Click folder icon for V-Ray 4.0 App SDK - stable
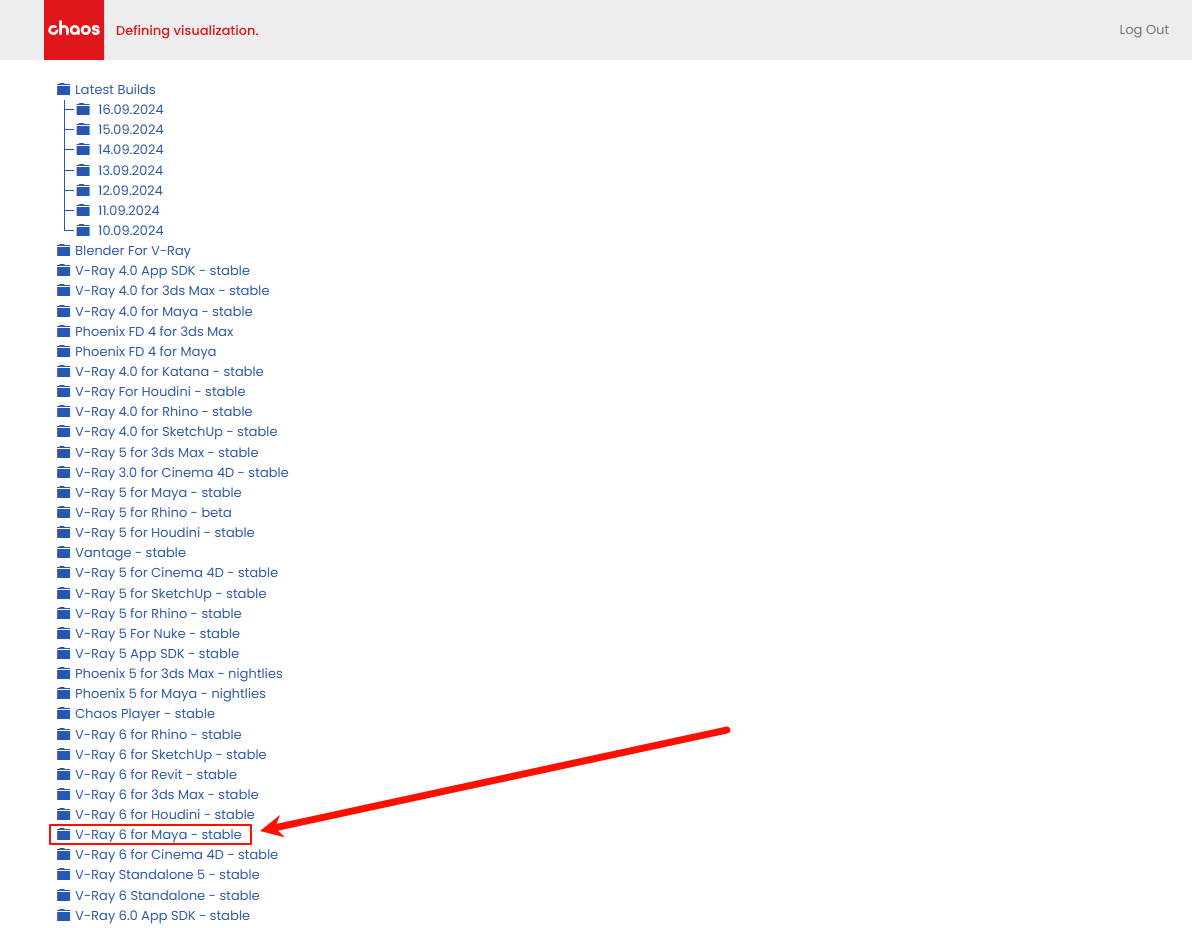Viewport: 1192px width, 928px height. (64, 271)
